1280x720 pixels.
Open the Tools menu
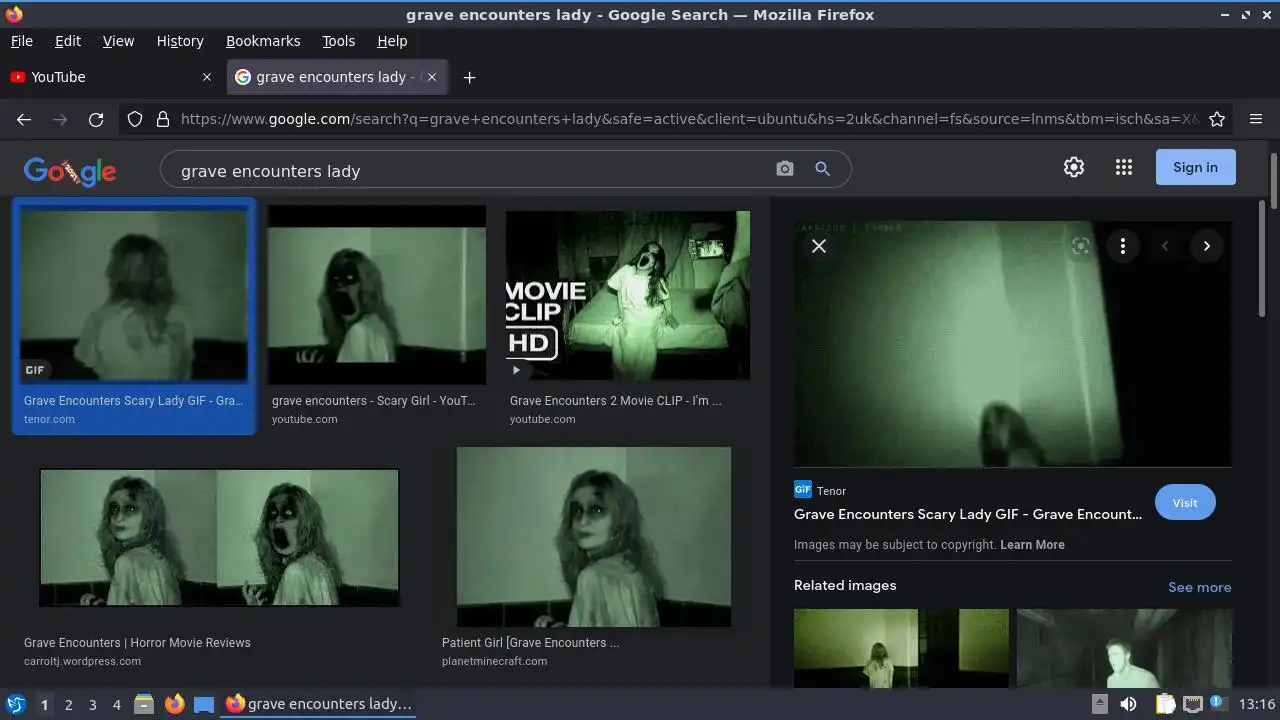(x=338, y=41)
